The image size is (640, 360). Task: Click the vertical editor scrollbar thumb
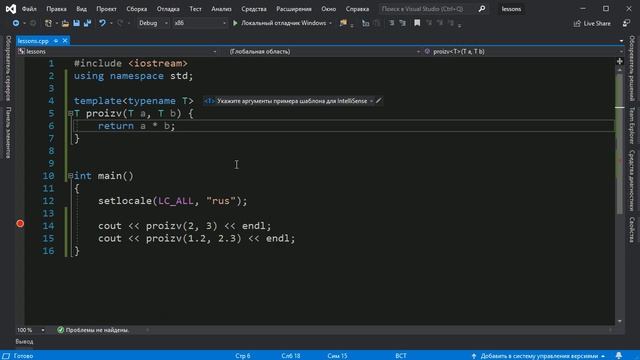[620, 143]
